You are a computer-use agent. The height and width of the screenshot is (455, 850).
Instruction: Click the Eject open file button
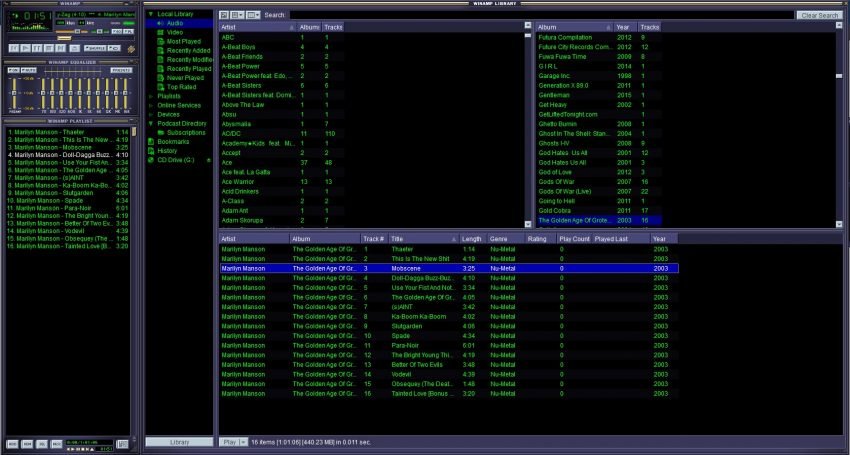pyautogui.click(x=74, y=47)
